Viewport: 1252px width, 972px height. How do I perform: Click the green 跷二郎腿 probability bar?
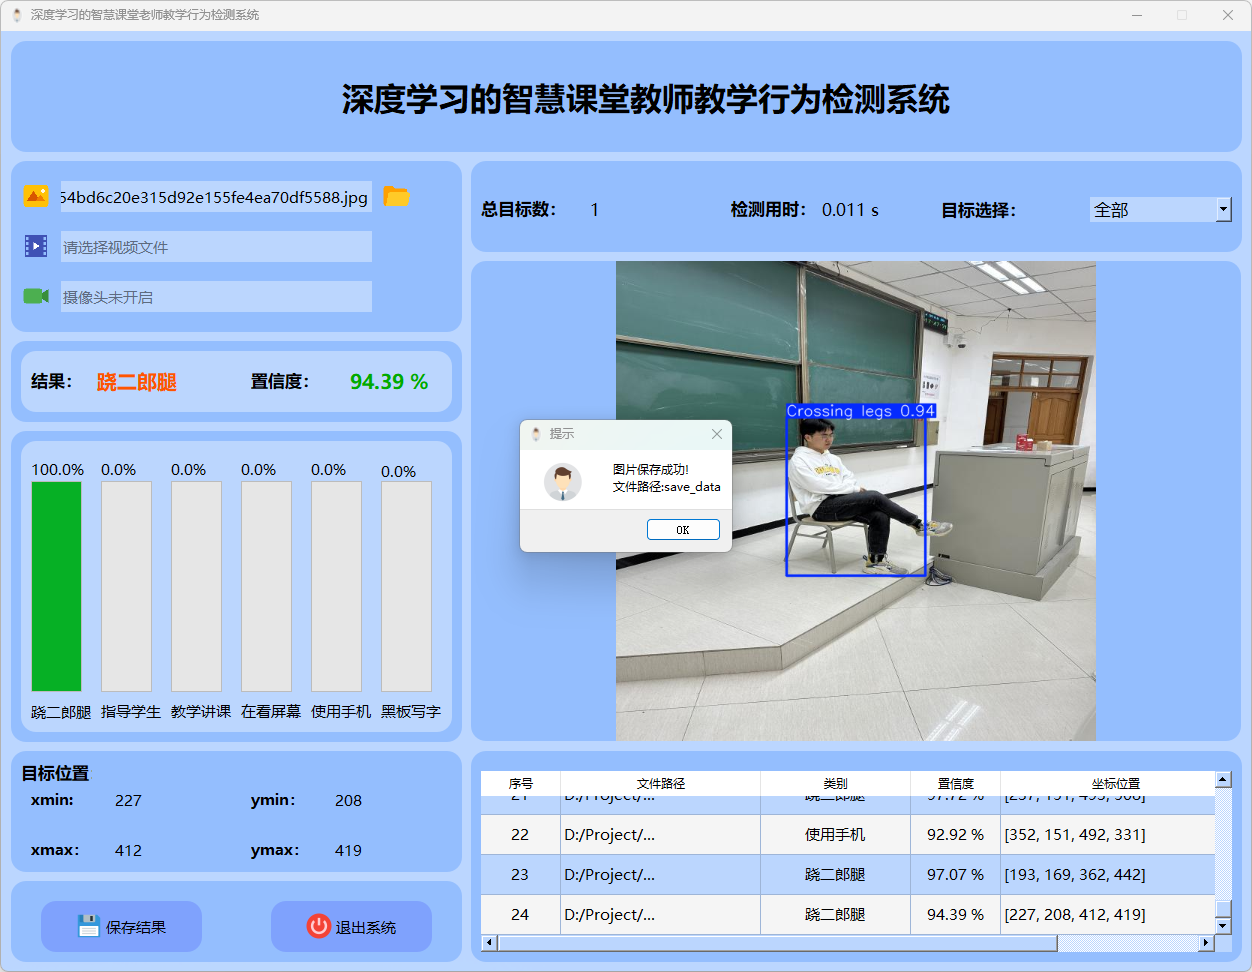coord(57,586)
